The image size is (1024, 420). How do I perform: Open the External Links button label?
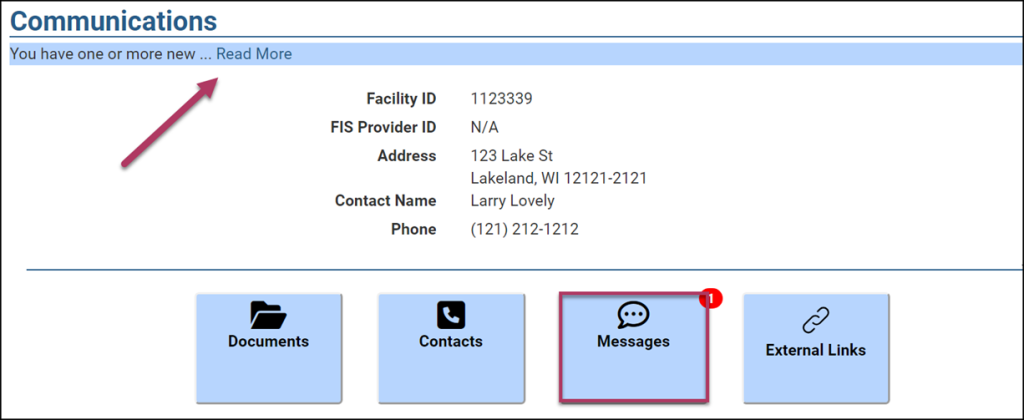(816, 350)
